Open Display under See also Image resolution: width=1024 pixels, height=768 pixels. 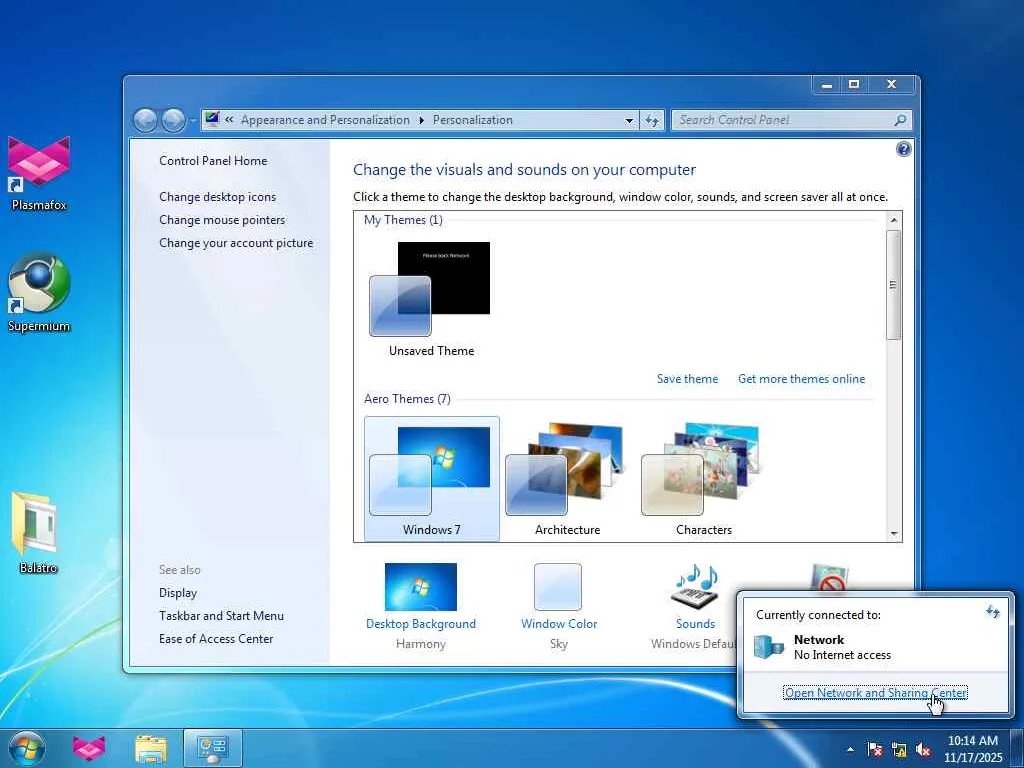coord(178,593)
